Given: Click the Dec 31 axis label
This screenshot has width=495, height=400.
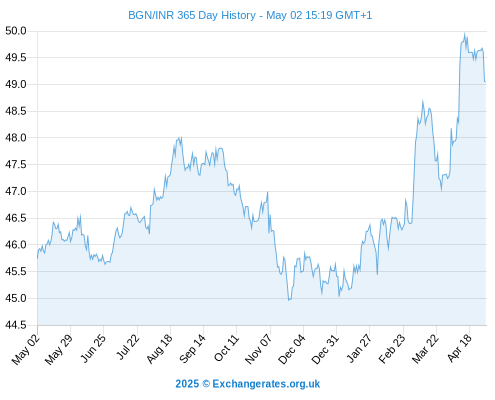Looking at the screenshot, I should point(325,349).
